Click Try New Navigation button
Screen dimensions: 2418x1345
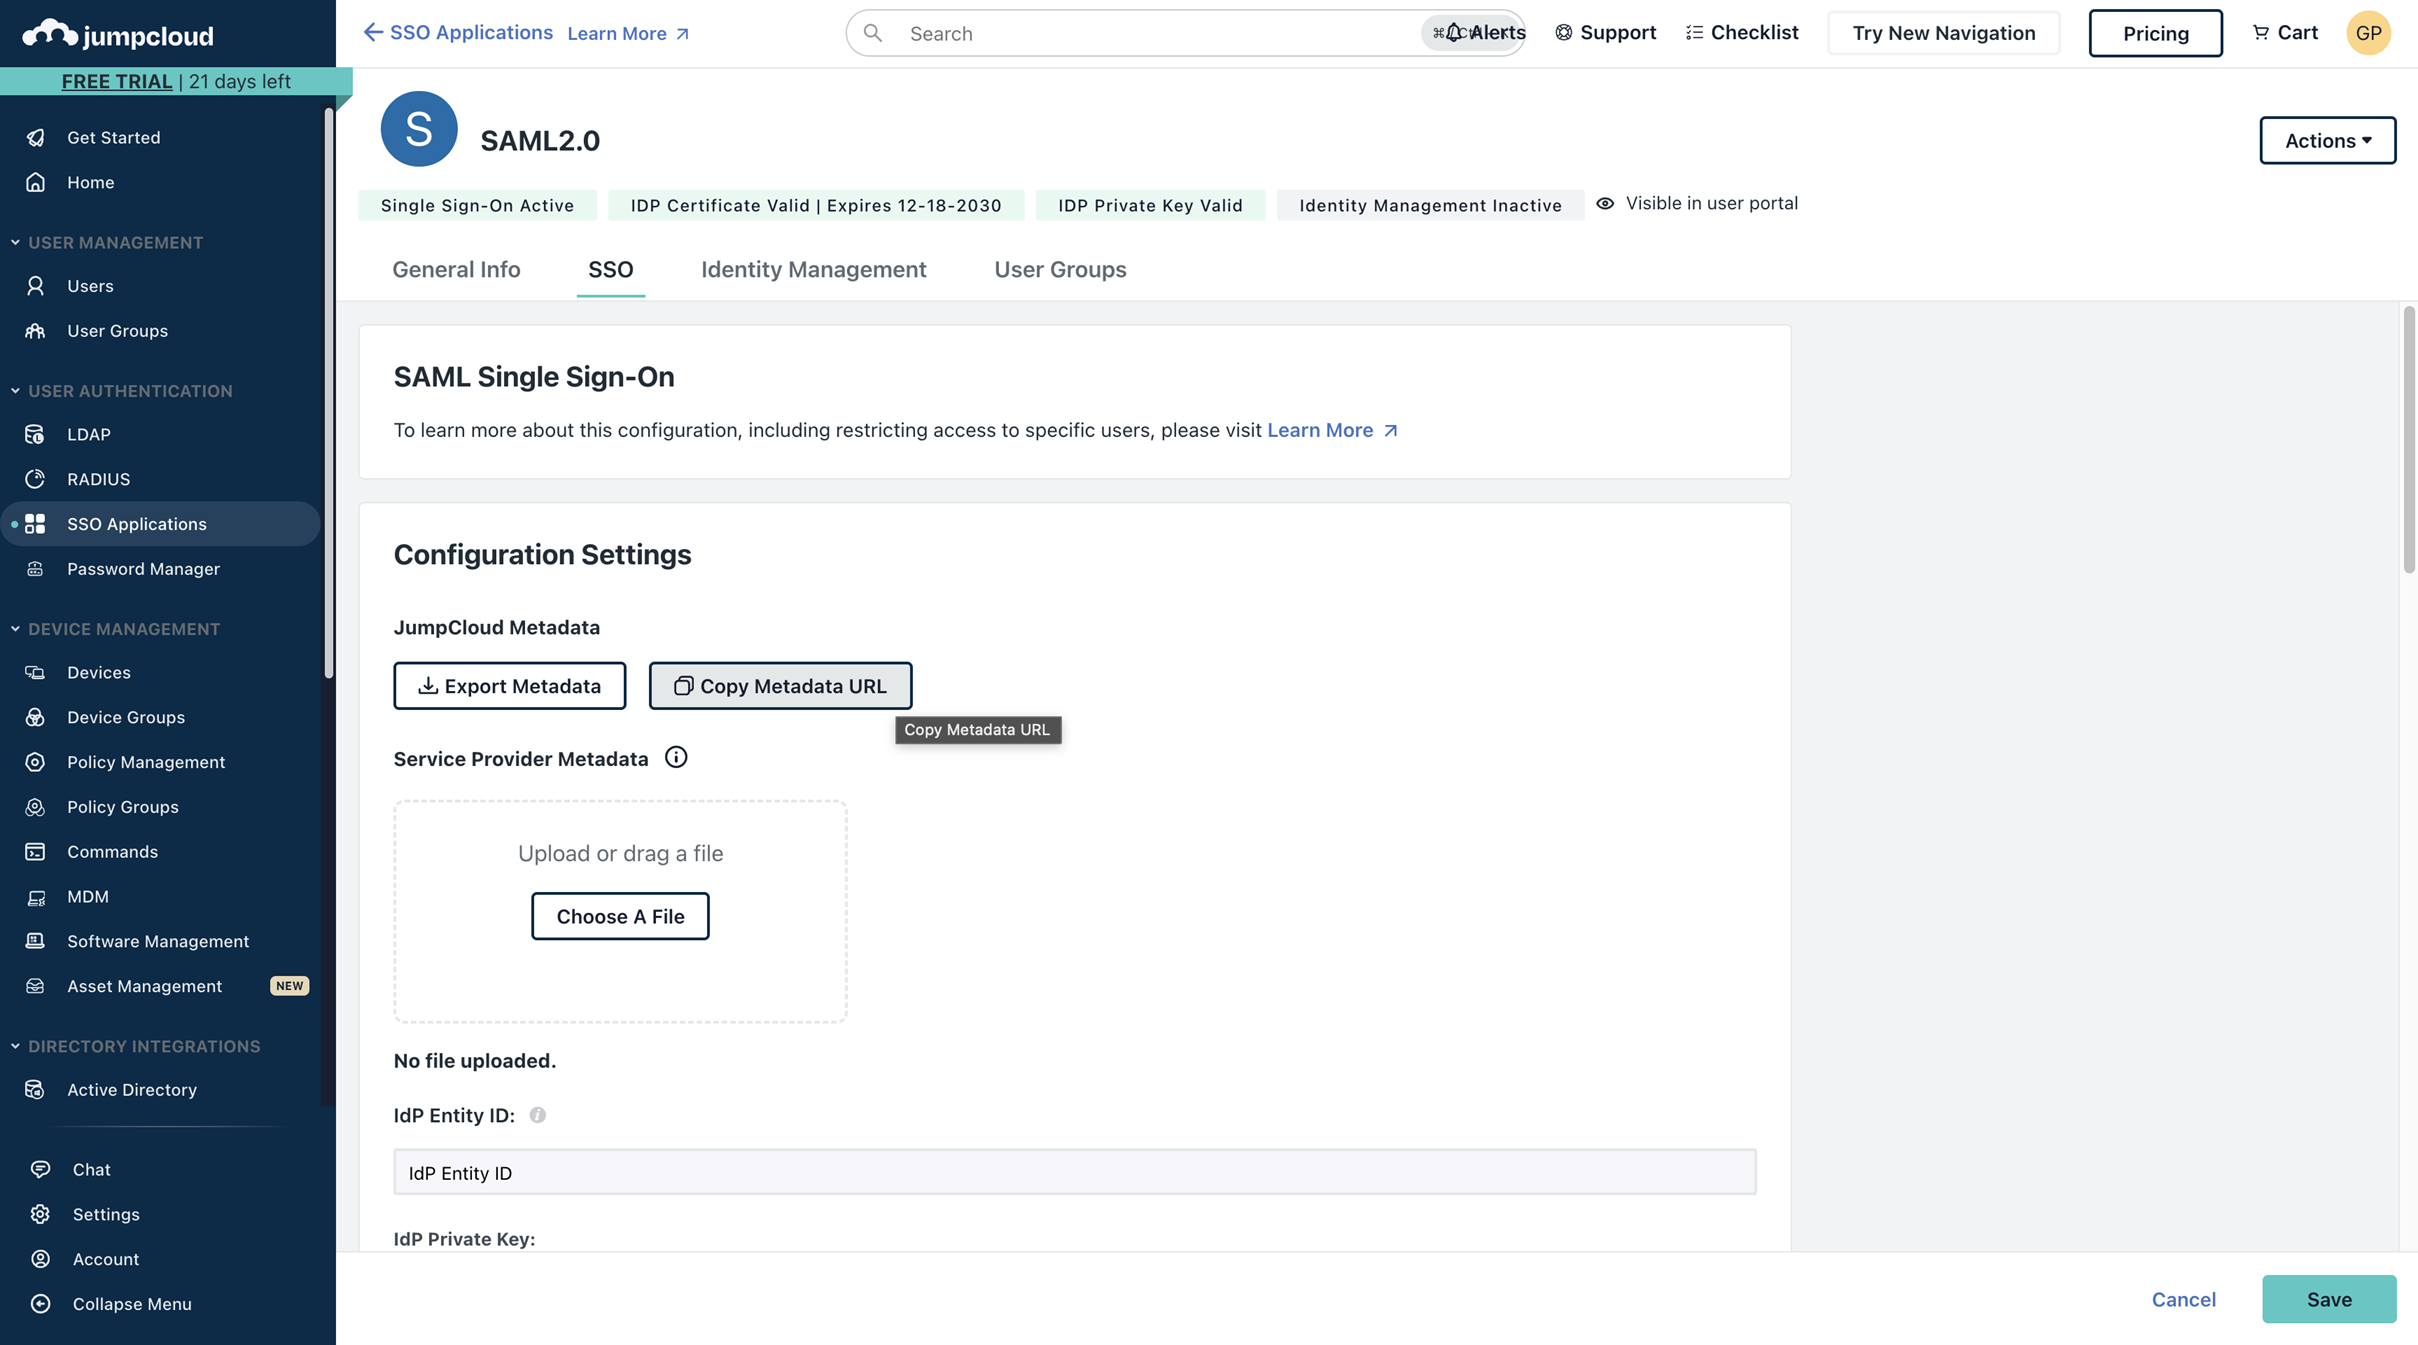pyautogui.click(x=1943, y=33)
